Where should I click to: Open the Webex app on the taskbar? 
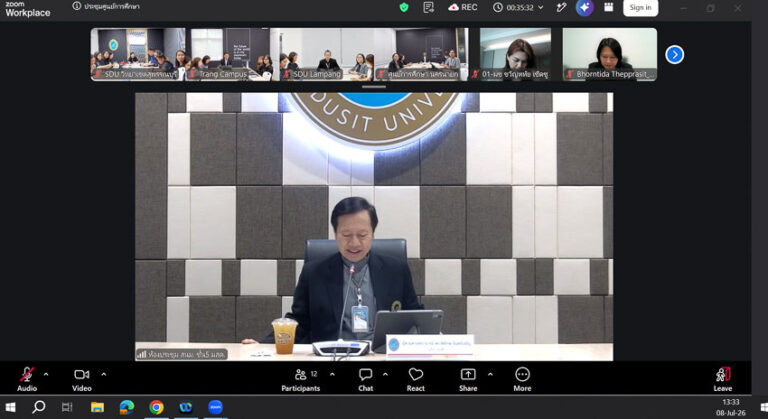186,407
